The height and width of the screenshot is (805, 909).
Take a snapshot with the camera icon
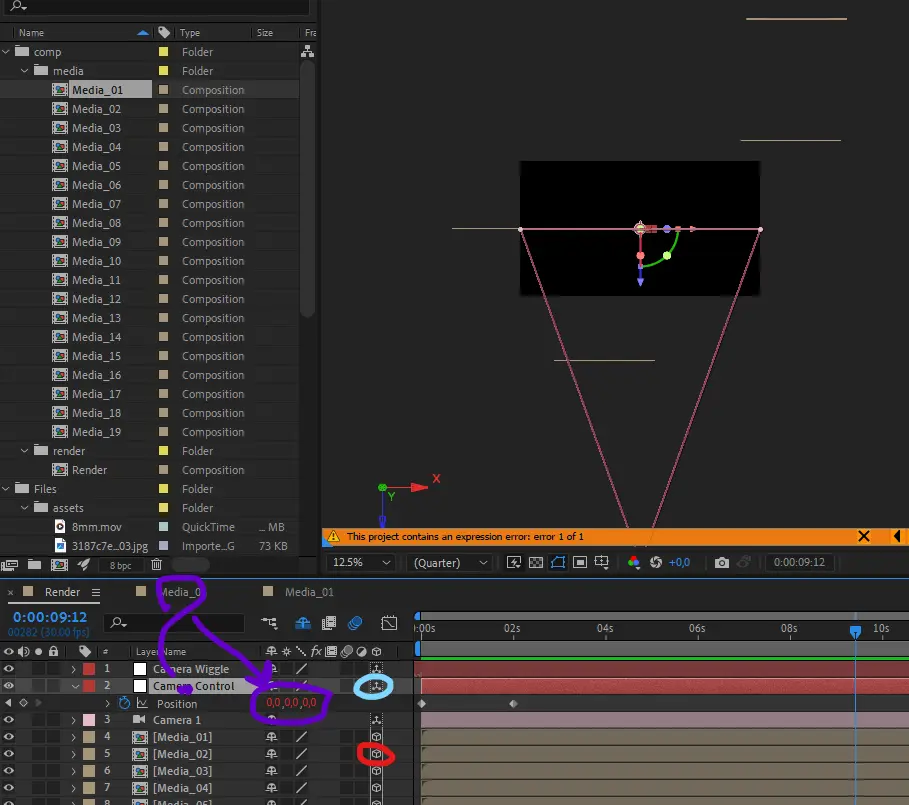(x=722, y=563)
